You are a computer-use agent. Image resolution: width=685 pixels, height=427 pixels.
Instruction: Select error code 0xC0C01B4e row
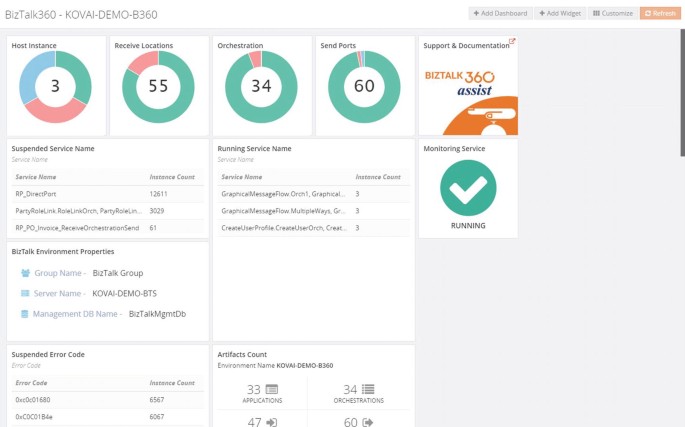tap(107, 417)
